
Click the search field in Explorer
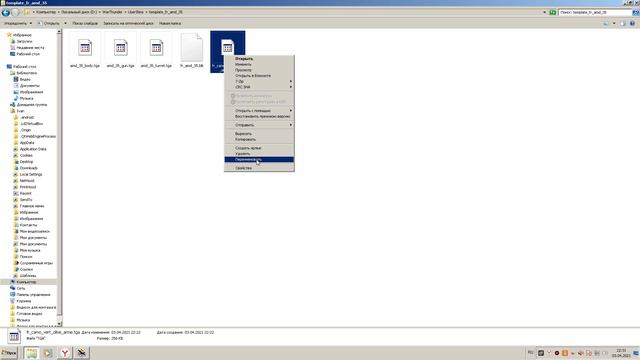tap(595, 12)
